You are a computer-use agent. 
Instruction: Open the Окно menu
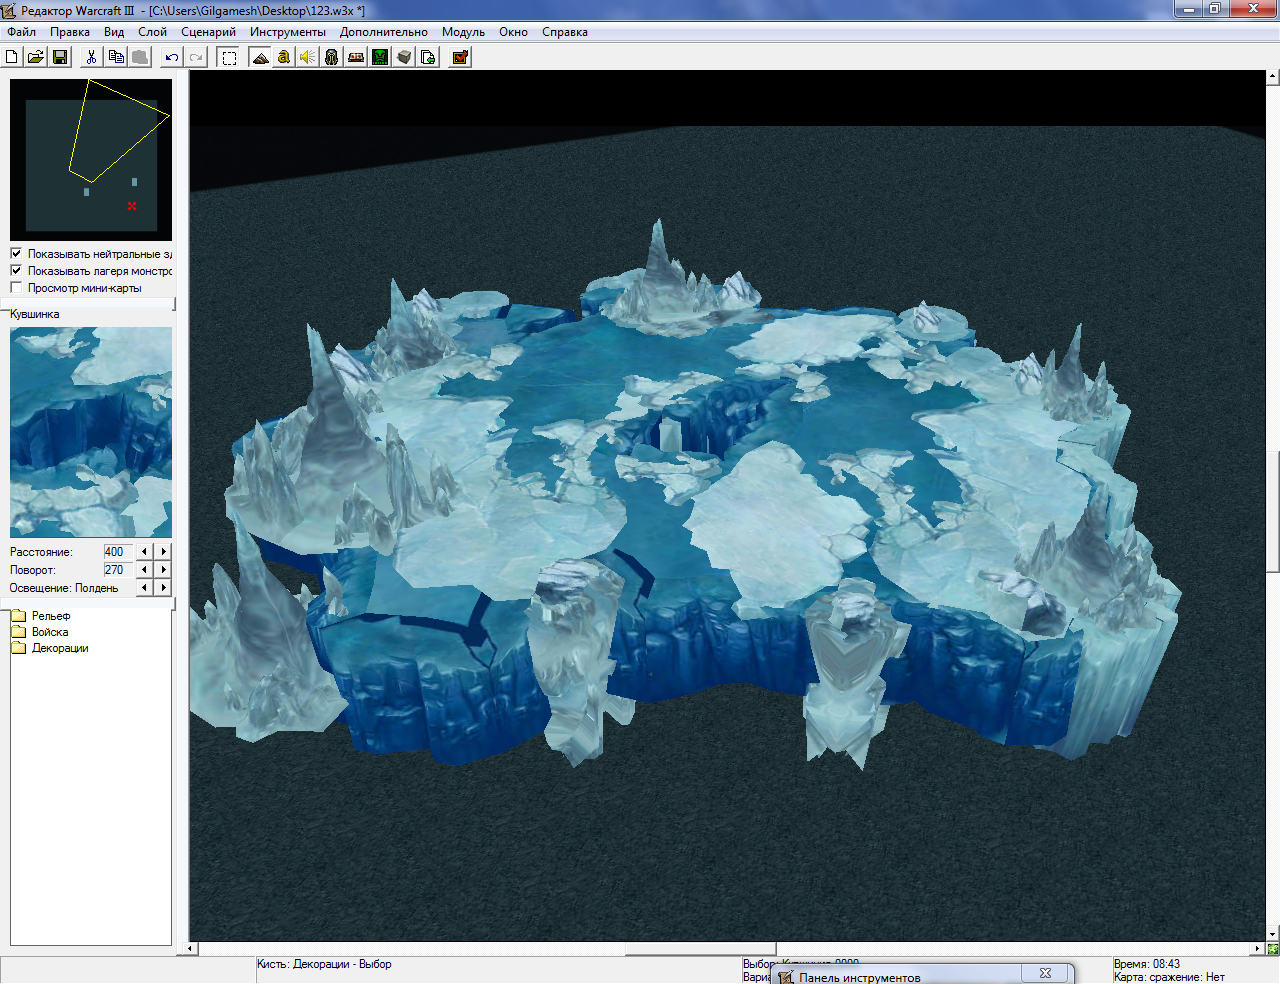514,32
